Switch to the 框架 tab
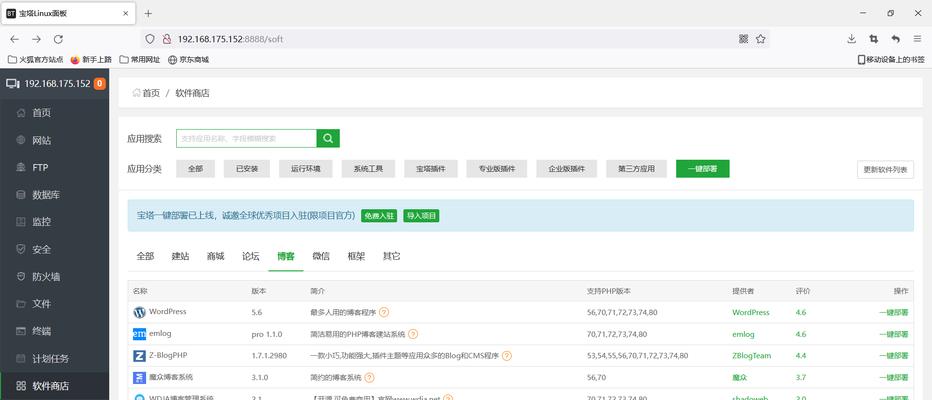 click(356, 256)
